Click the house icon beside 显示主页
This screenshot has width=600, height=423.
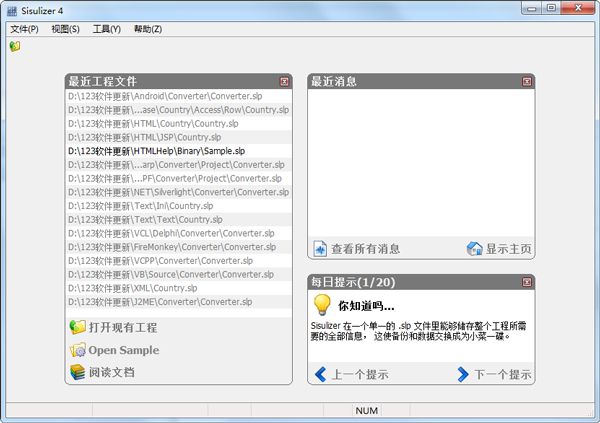pyautogui.click(x=474, y=249)
